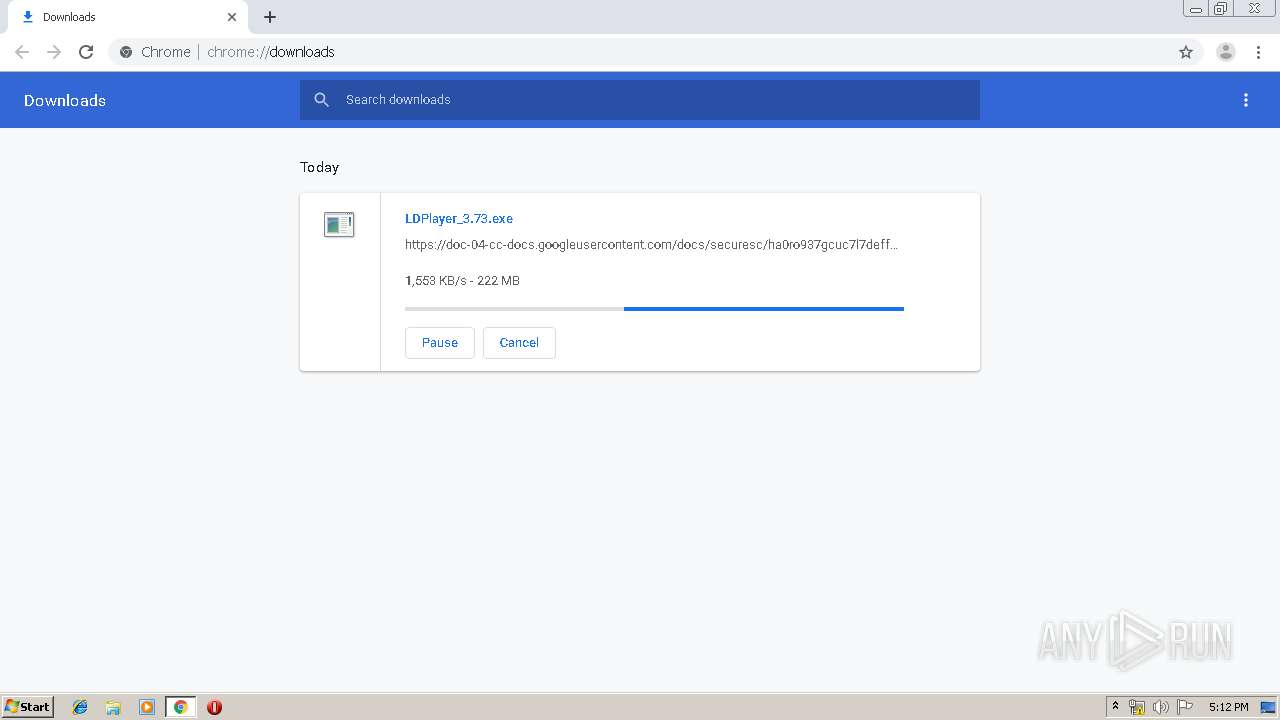Open the Windows Start menu
This screenshot has width=1280, height=720.
point(28,706)
